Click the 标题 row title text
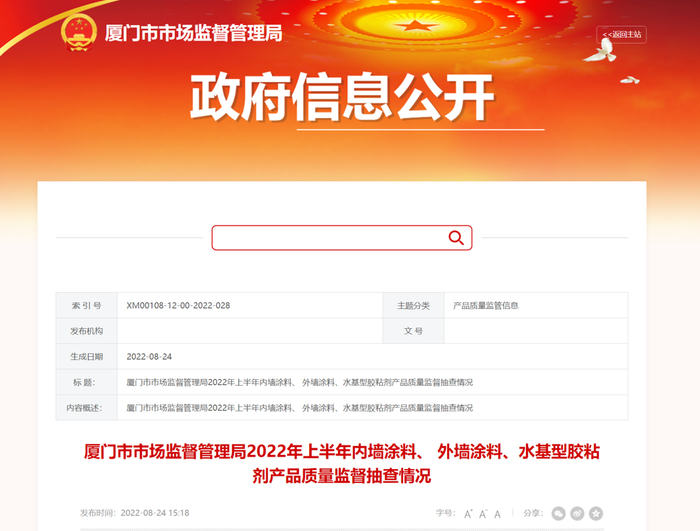Screen dimensions: 700x531 pos(300,382)
